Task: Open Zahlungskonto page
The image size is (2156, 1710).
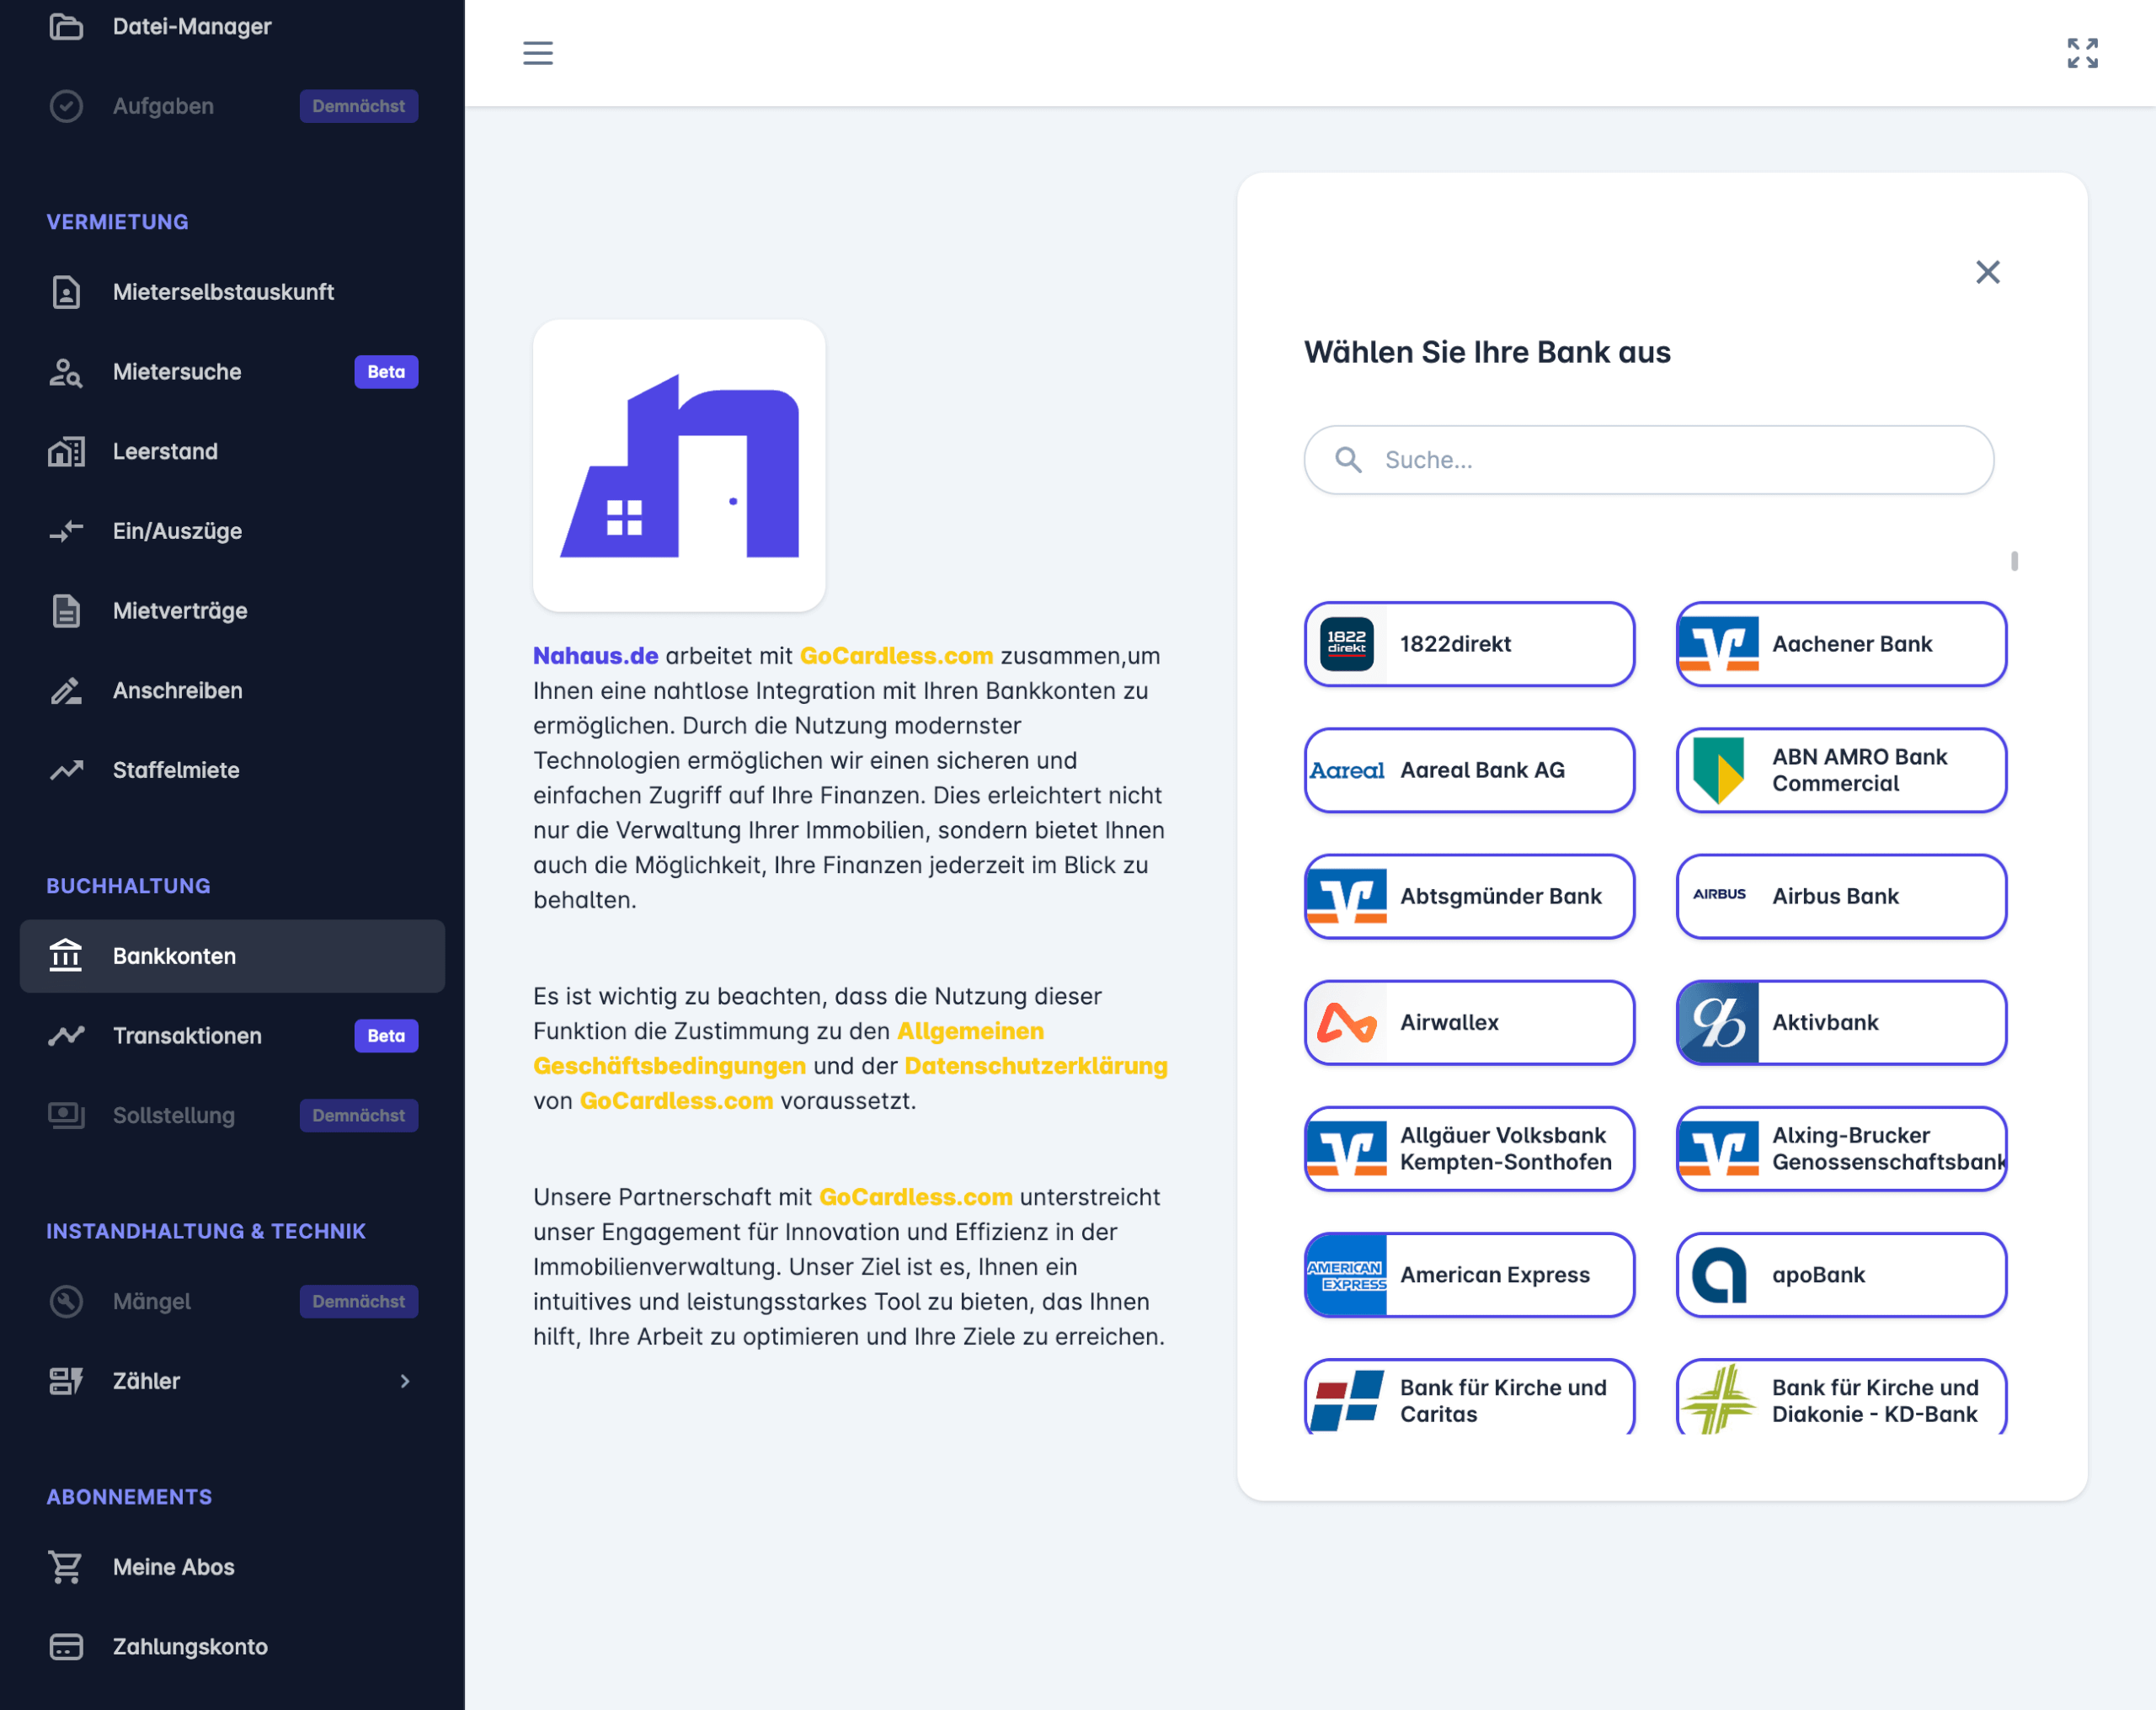Action: point(232,1646)
